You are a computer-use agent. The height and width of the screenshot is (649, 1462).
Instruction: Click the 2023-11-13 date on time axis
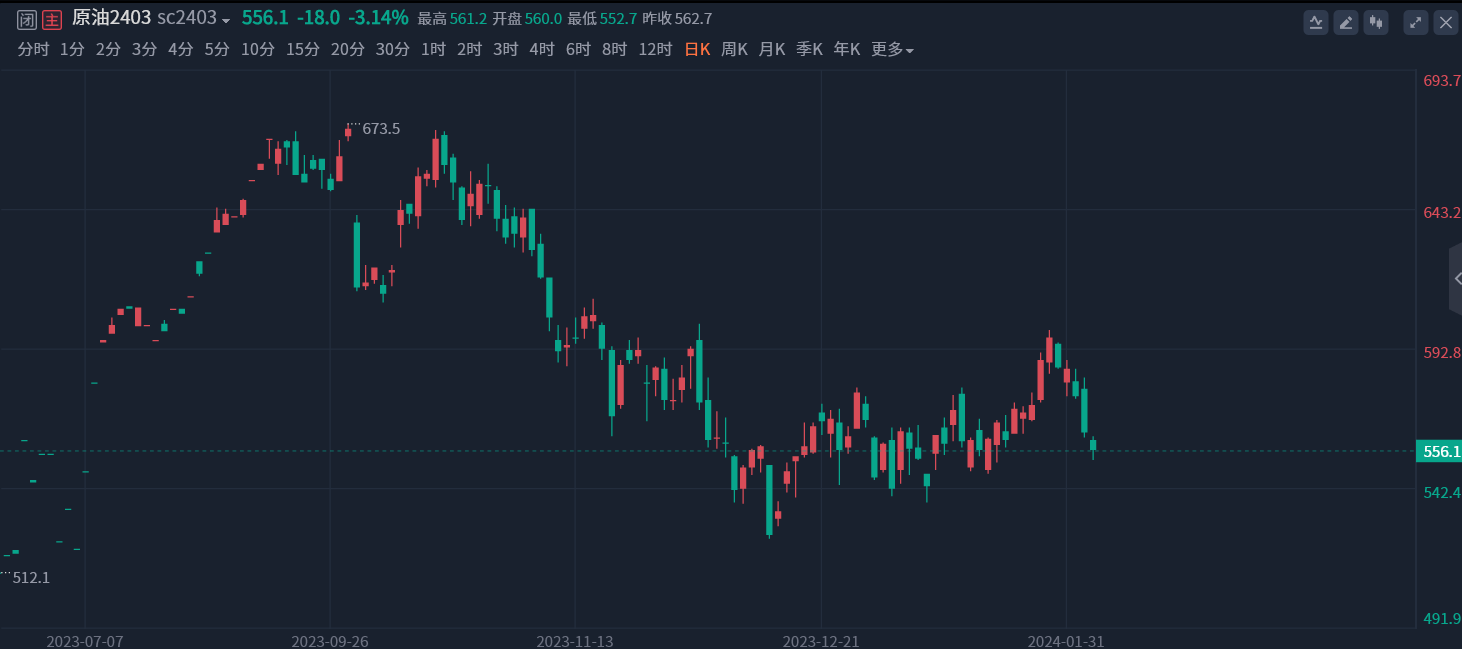(x=575, y=640)
